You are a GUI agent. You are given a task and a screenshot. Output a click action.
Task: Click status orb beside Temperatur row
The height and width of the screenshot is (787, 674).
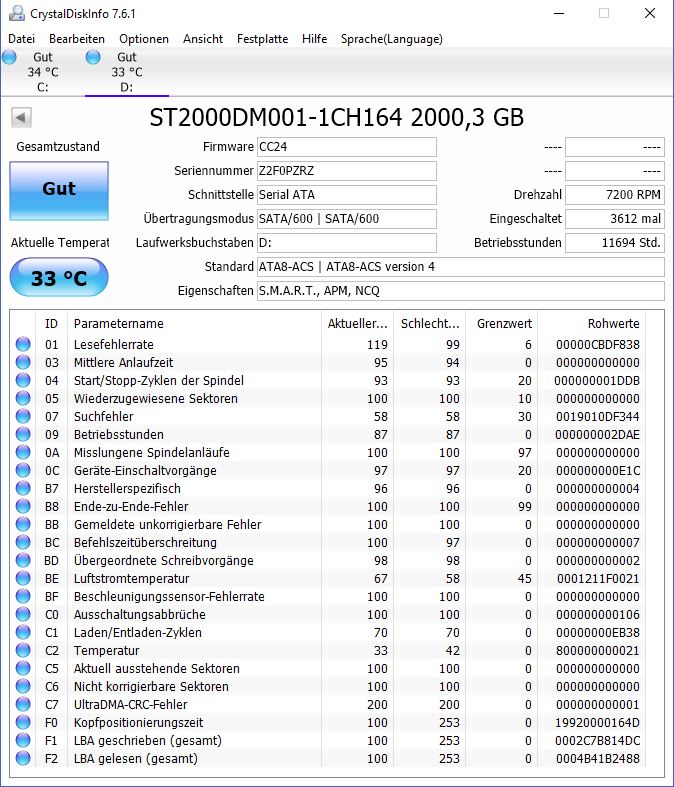click(23, 650)
